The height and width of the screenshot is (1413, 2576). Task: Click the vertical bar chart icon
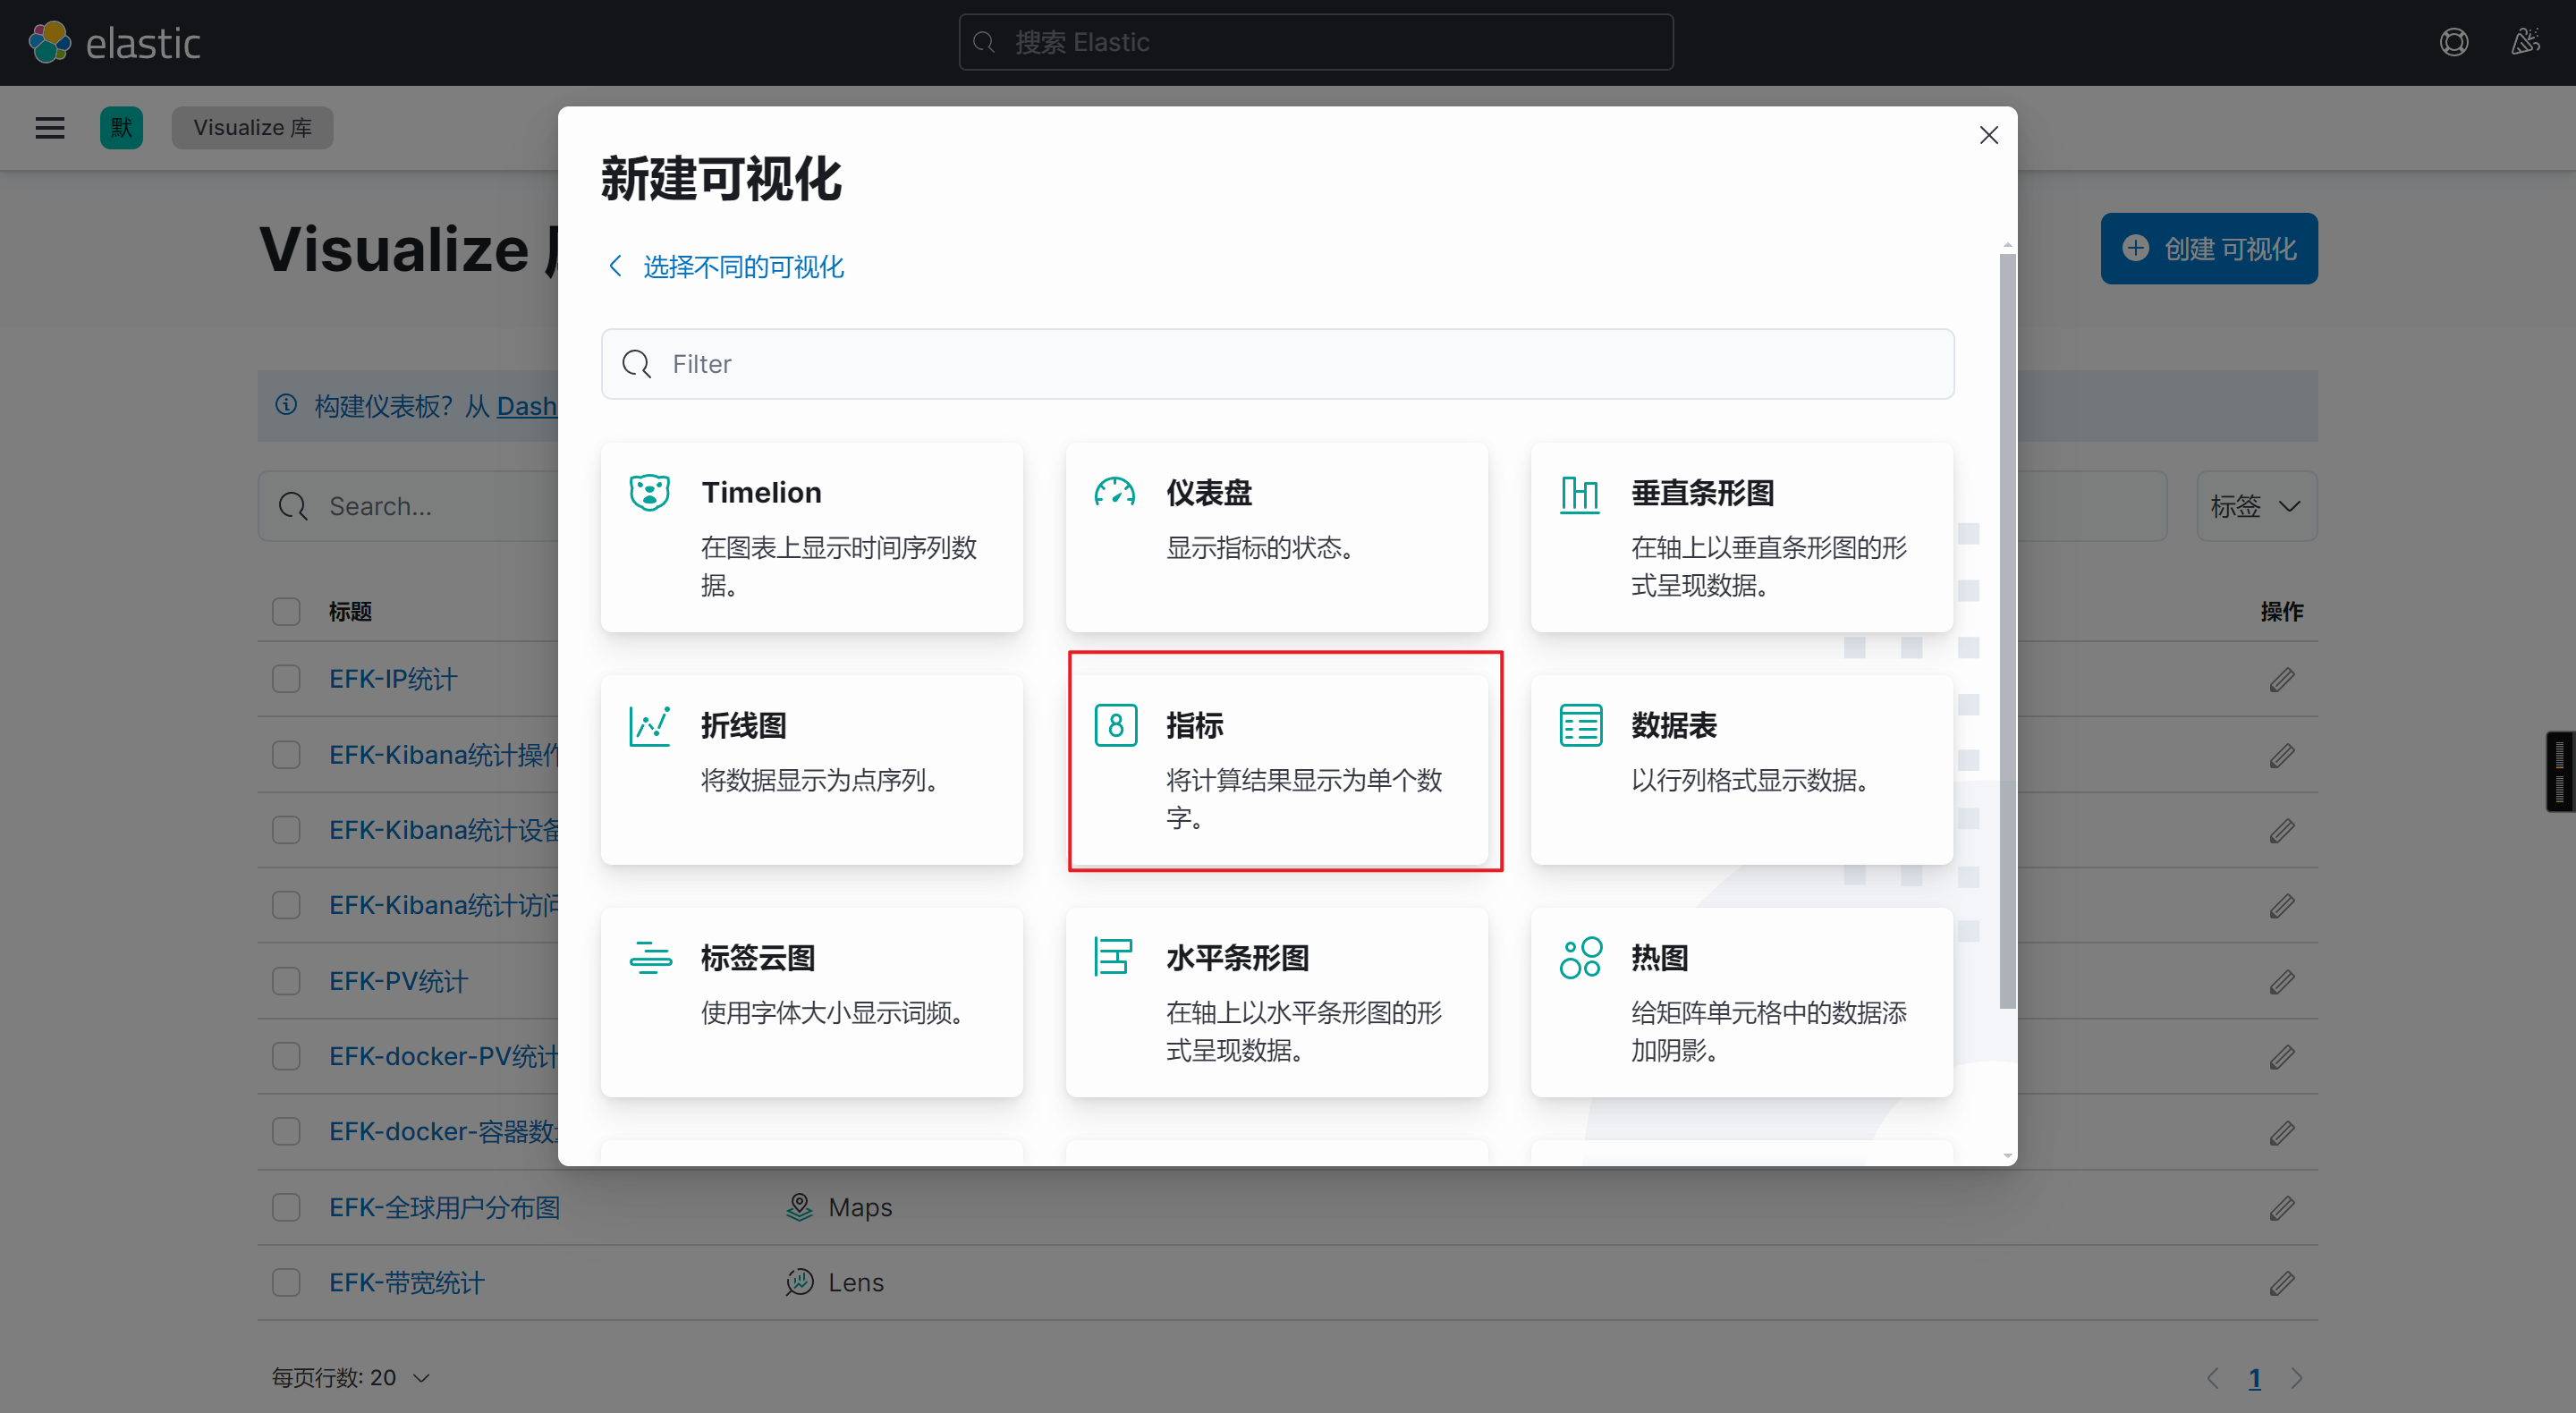[x=1580, y=494]
